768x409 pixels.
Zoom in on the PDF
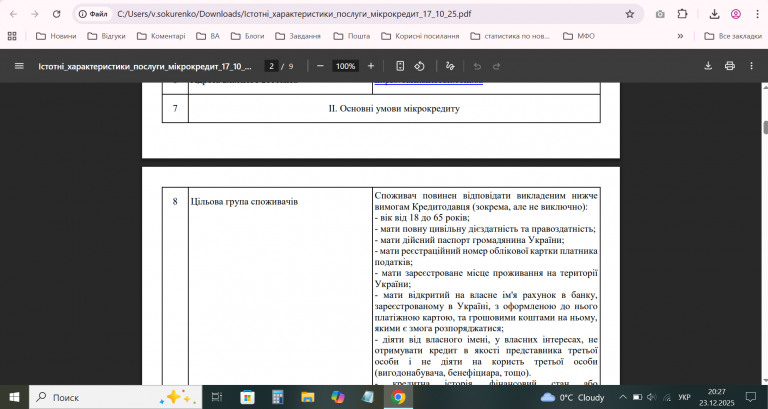tap(371, 66)
